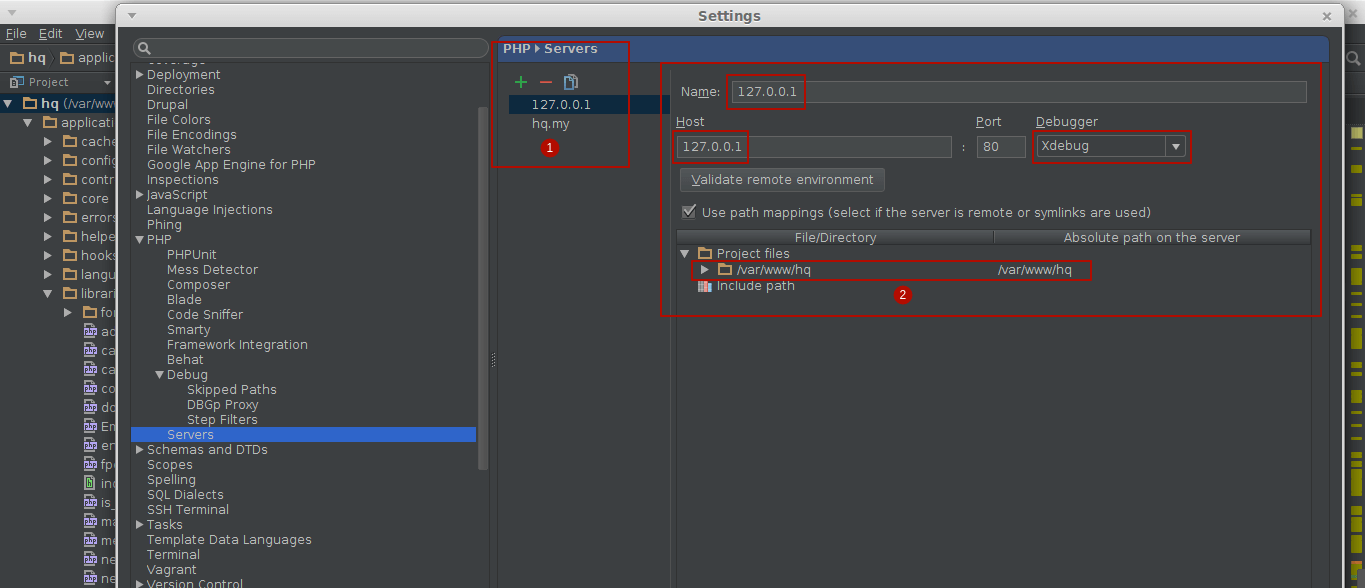Image resolution: width=1365 pixels, height=588 pixels.
Task: Select Code Sniffer in the settings tree
Action: tap(205, 315)
